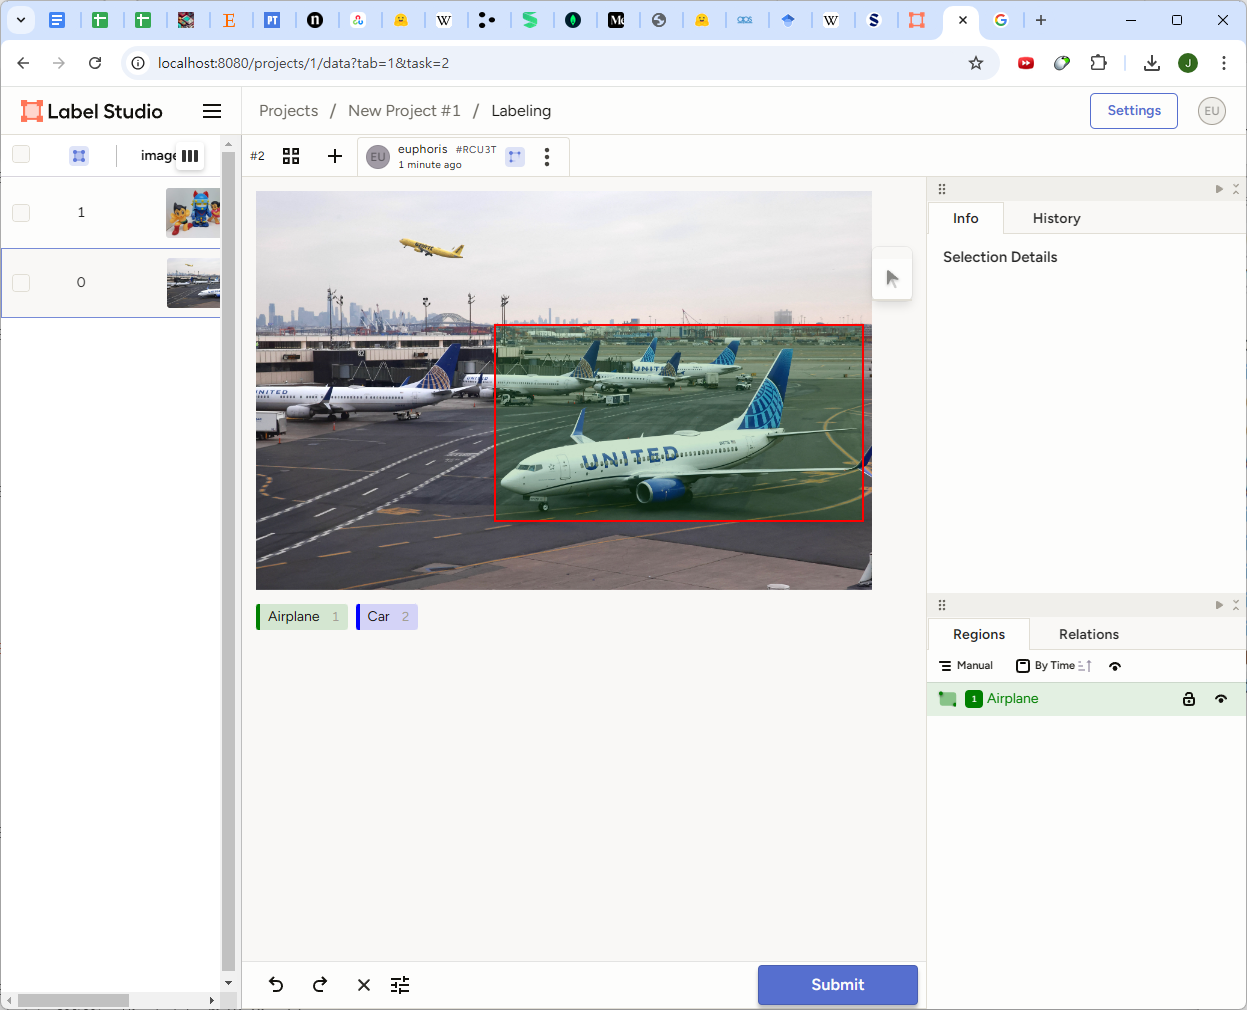Collapse the Regions panel using its arrows icon
Image resolution: width=1247 pixels, height=1010 pixels.
click(1236, 605)
